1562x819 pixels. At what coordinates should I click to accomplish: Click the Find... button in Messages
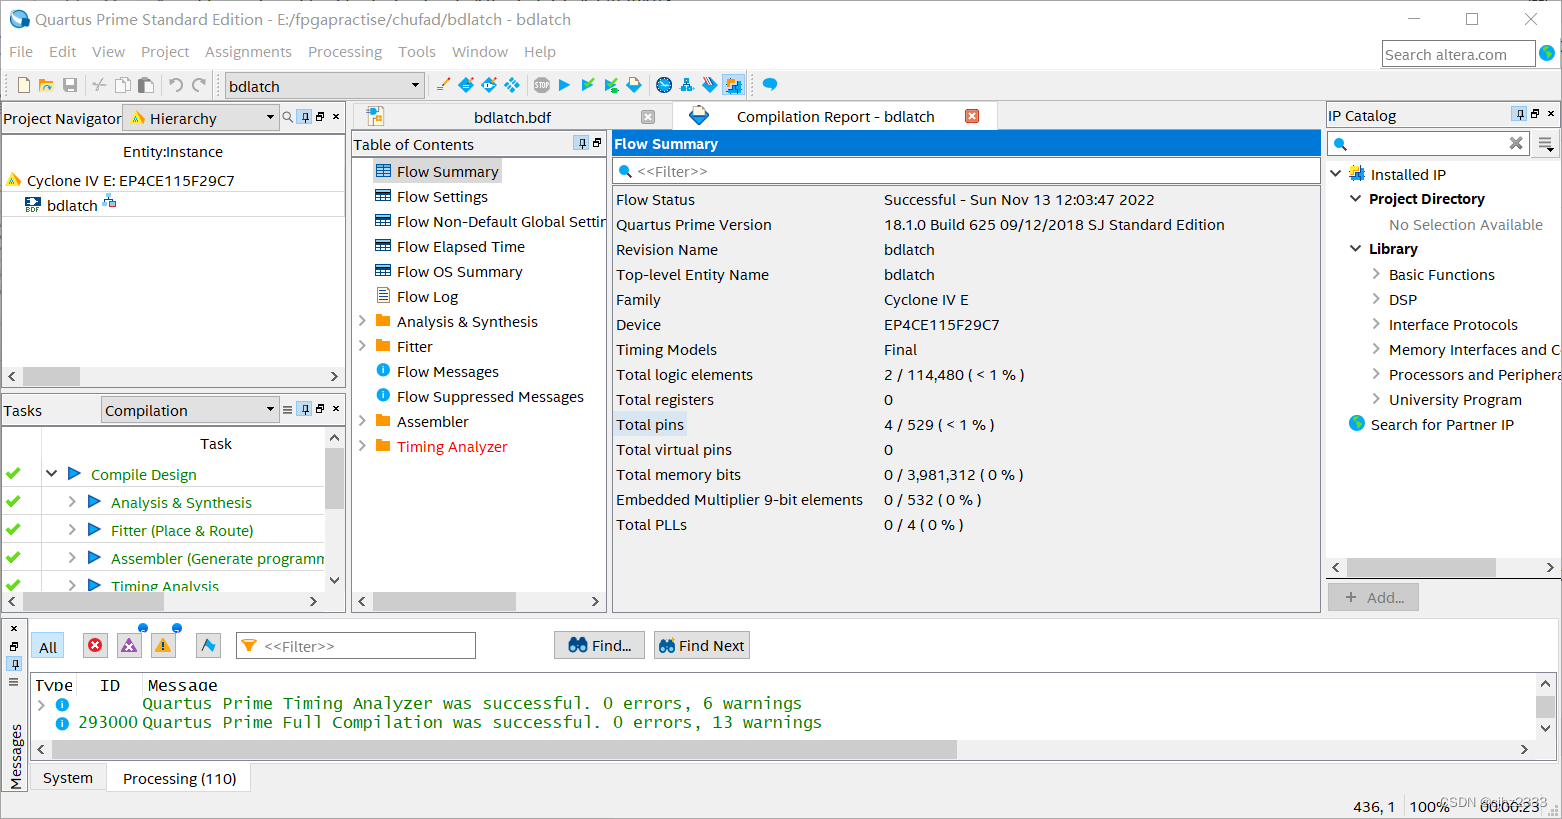point(599,646)
